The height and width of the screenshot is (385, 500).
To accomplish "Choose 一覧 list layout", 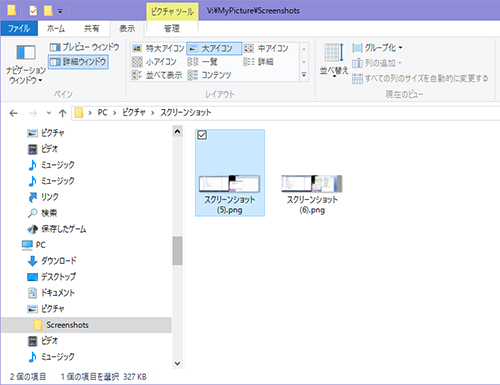I will [x=203, y=62].
